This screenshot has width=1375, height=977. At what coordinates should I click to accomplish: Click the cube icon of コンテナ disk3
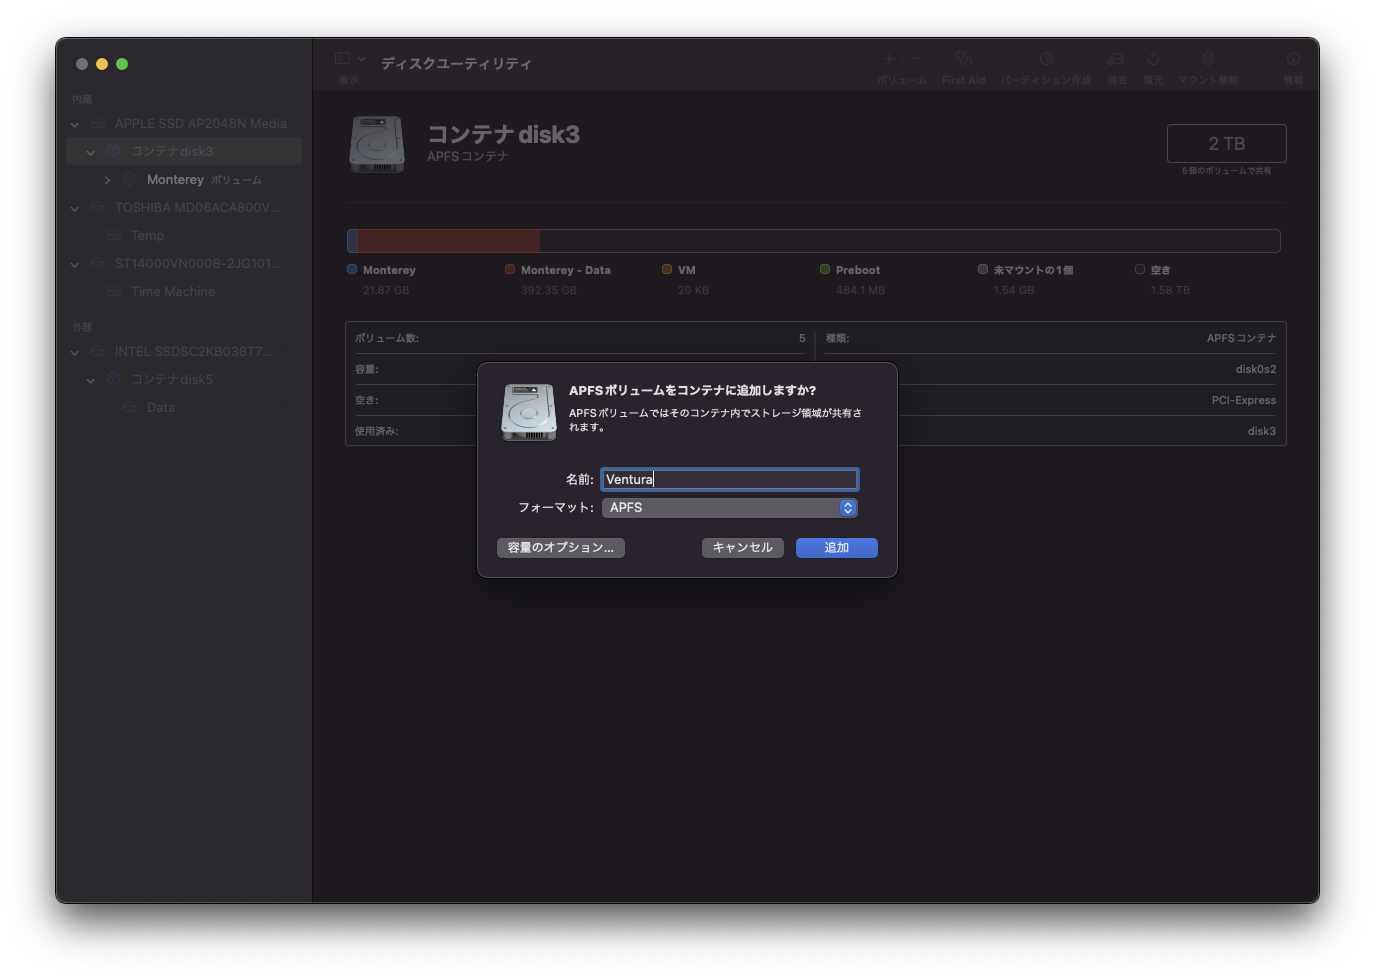pos(114,151)
